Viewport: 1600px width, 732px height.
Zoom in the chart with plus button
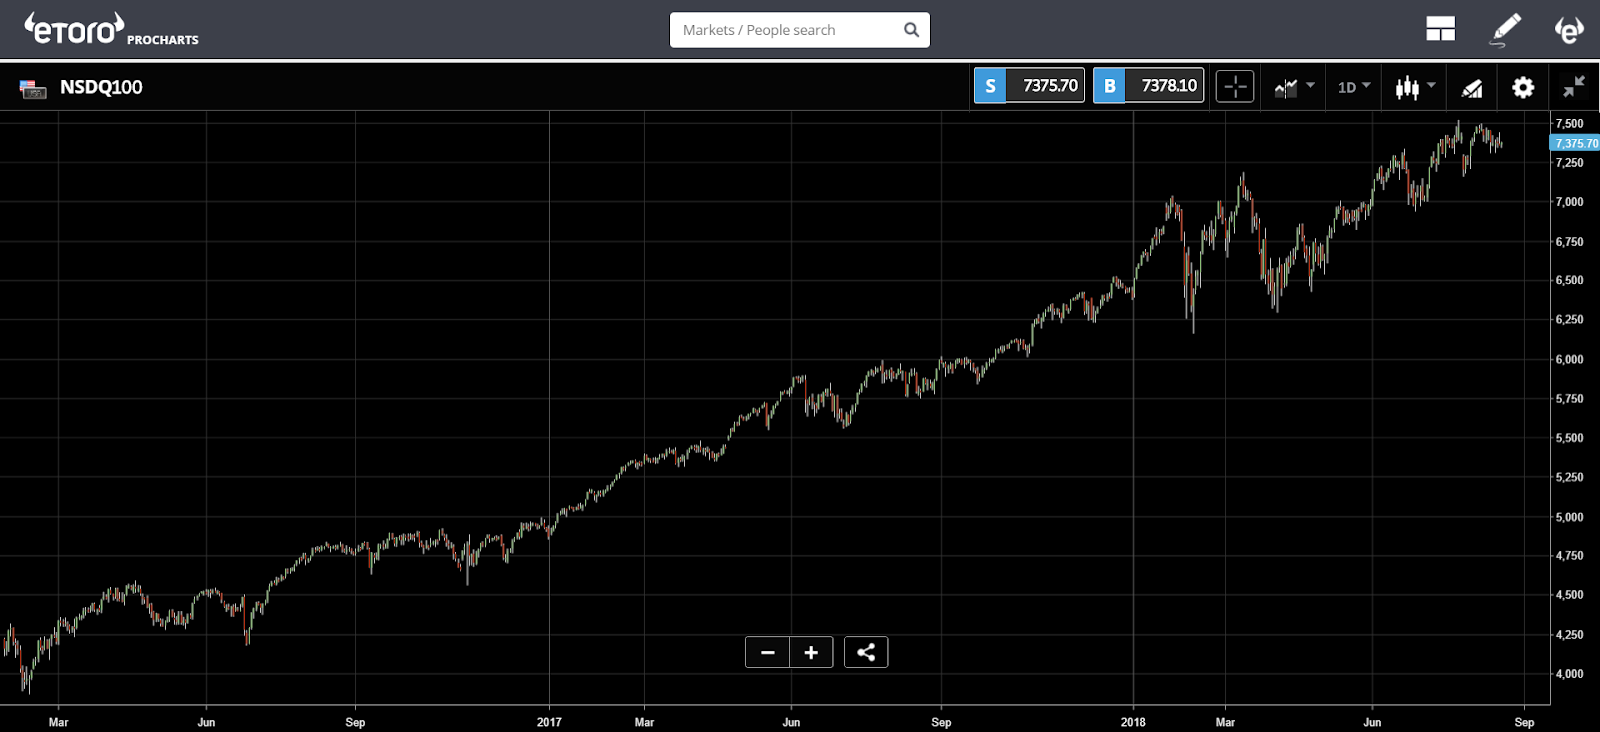click(811, 652)
